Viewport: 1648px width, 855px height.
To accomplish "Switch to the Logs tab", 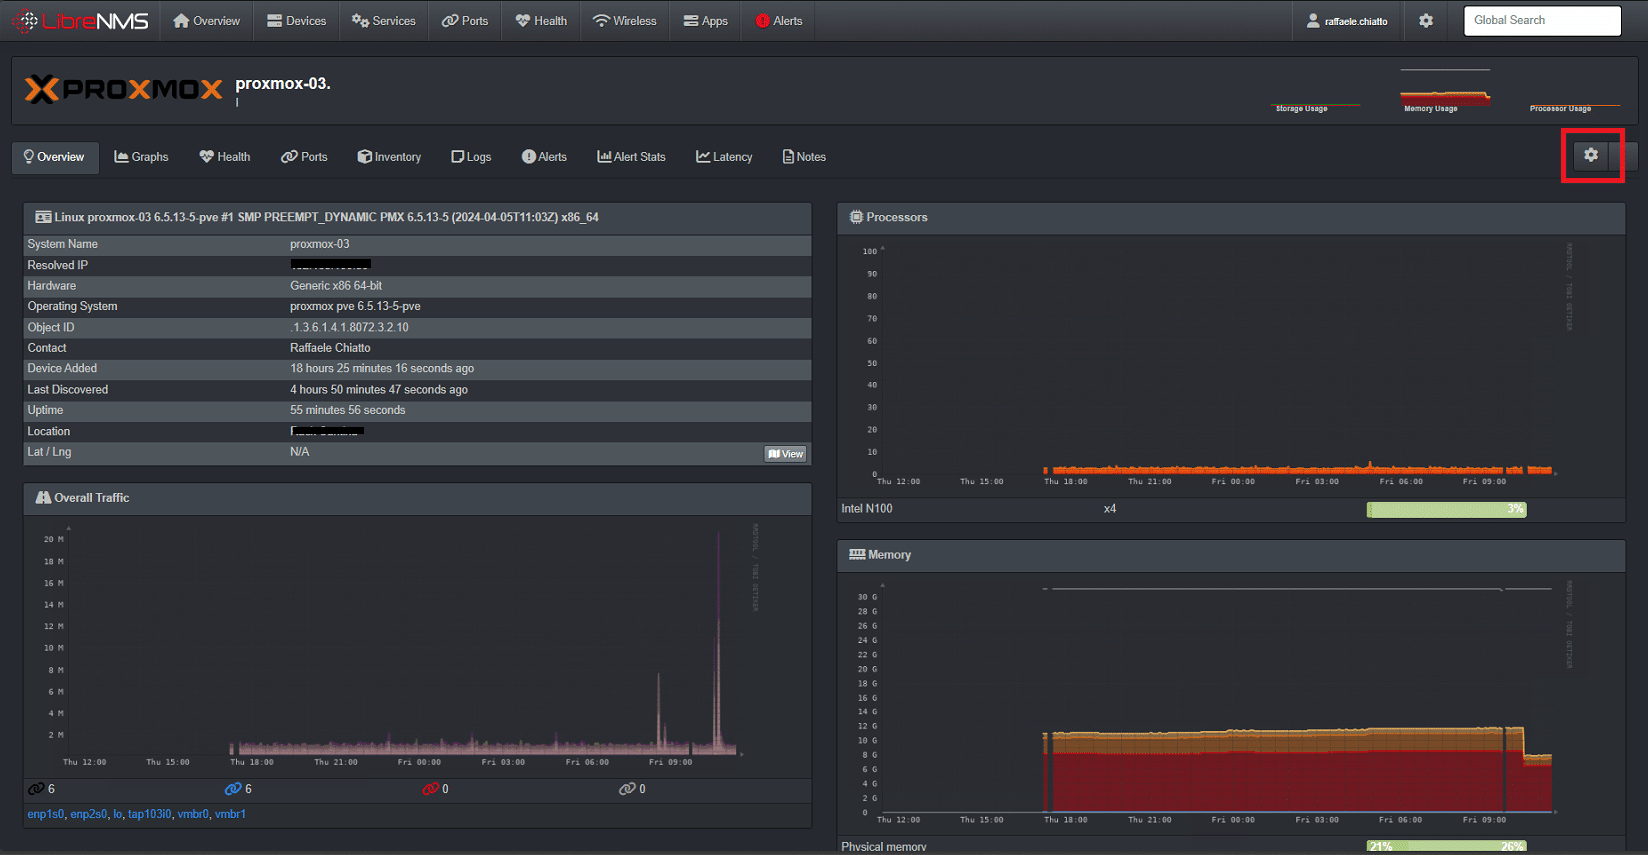I will point(471,157).
